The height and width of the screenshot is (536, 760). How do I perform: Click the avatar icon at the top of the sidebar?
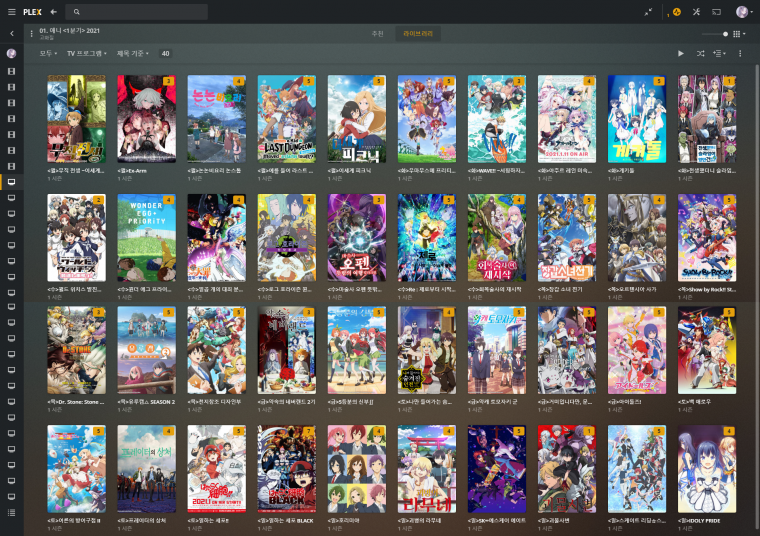click(x=12, y=53)
